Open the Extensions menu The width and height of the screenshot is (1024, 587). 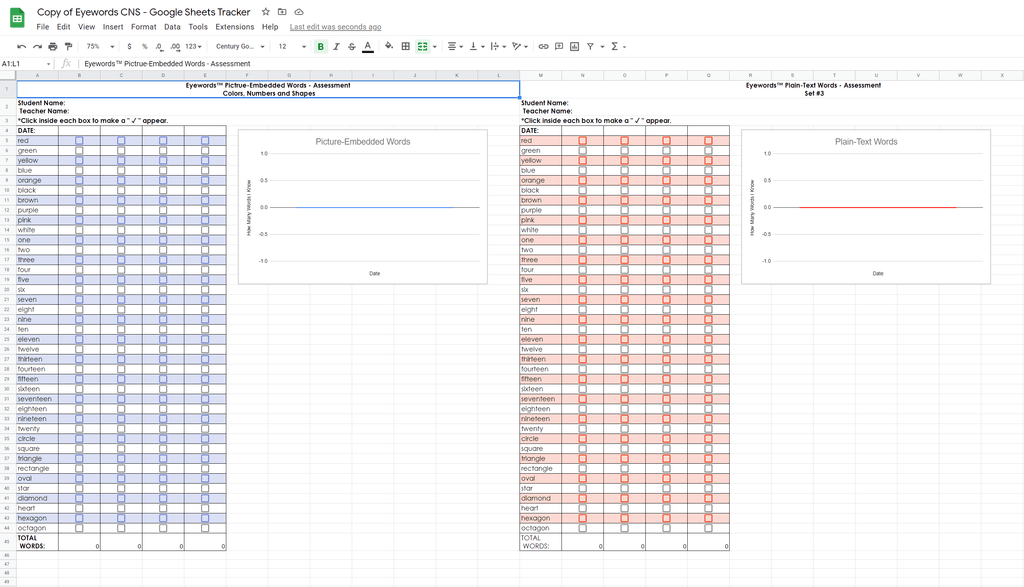[x=234, y=27]
